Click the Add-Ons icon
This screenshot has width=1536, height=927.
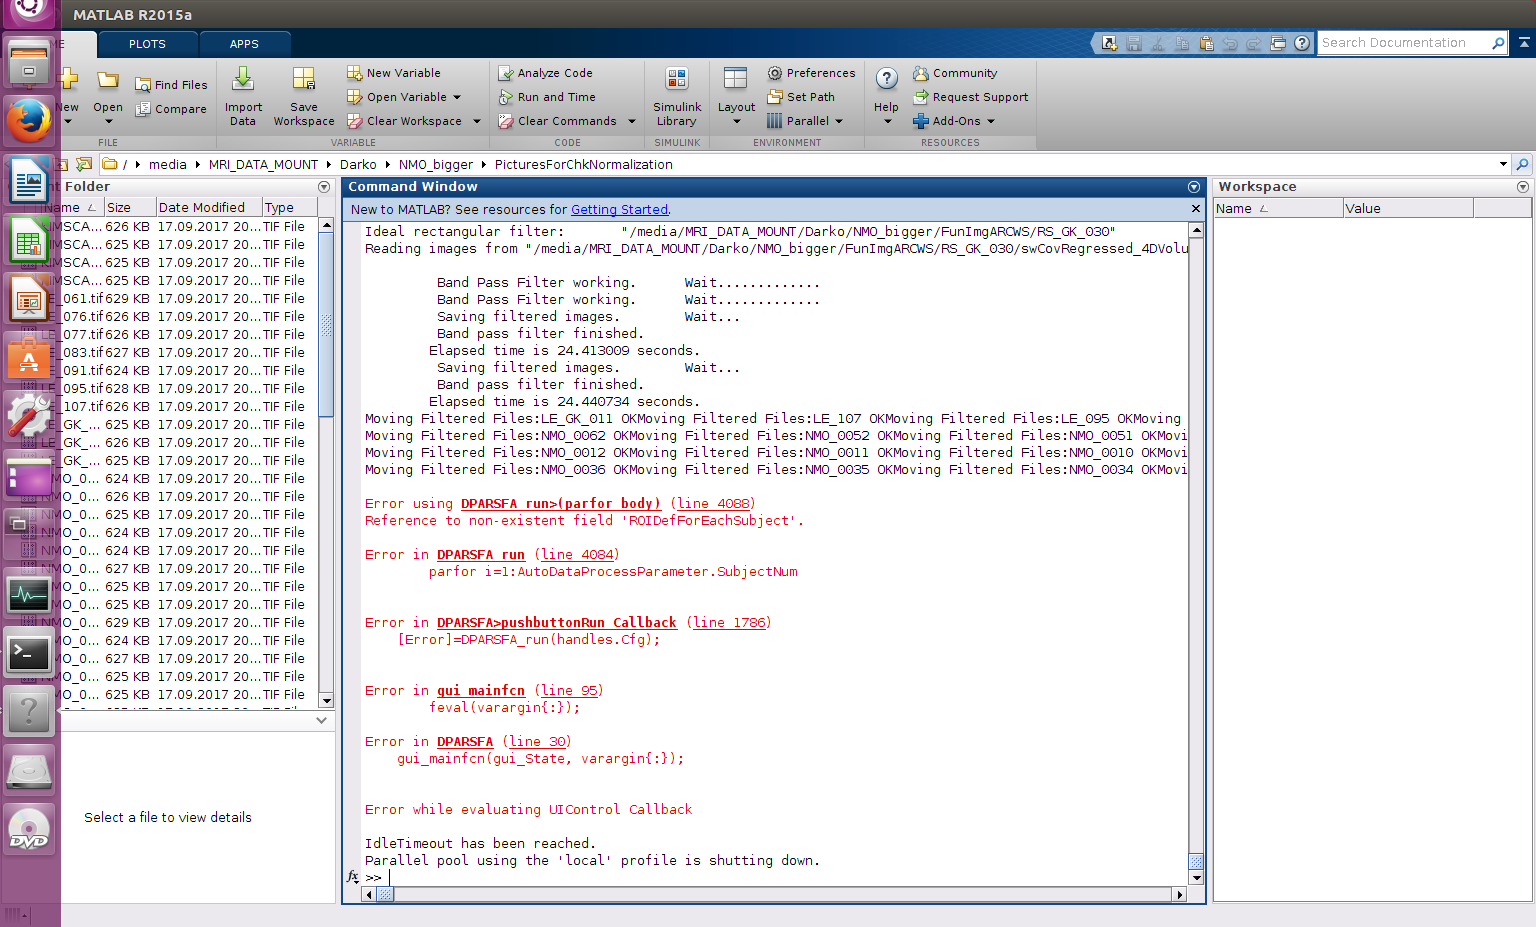[921, 121]
